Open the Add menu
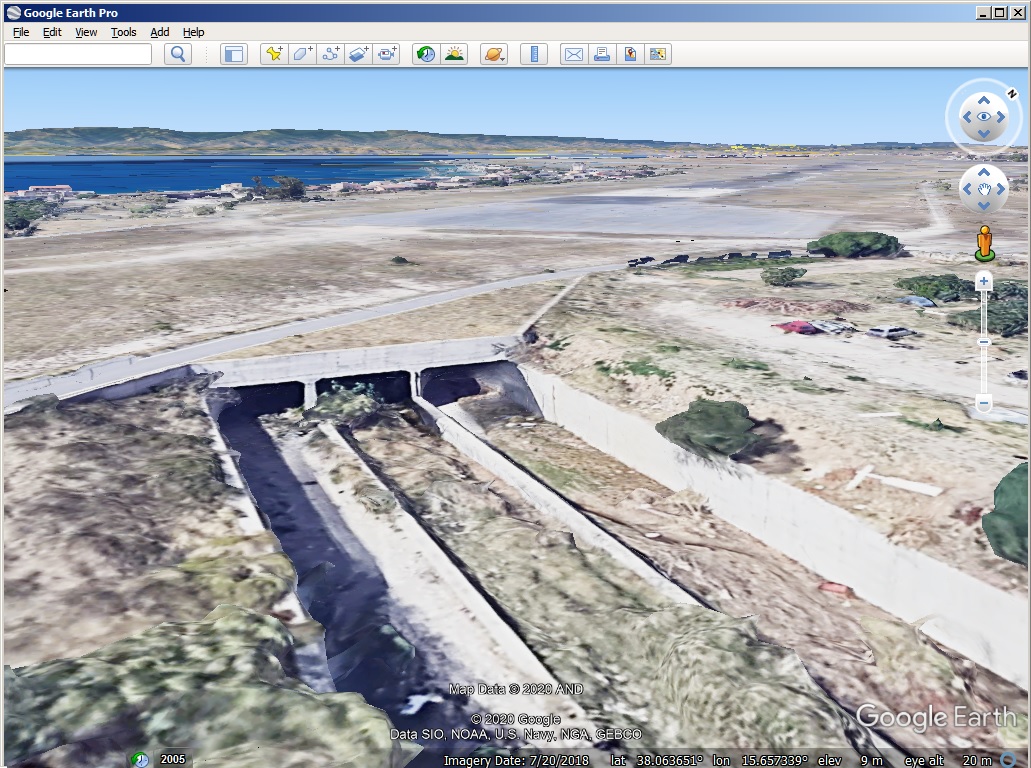Screen dimensions: 1031x768 [x=160, y=32]
